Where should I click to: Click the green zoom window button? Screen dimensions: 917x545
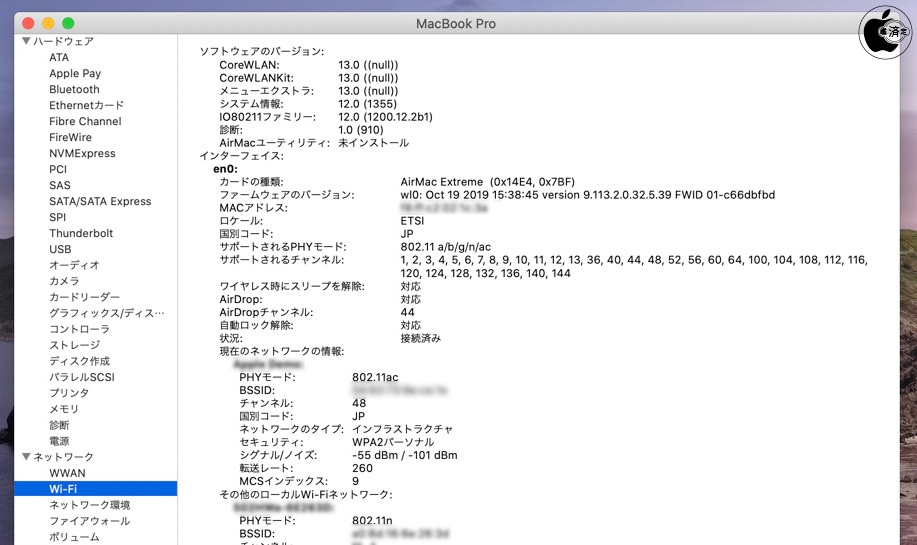pyautogui.click(x=68, y=23)
